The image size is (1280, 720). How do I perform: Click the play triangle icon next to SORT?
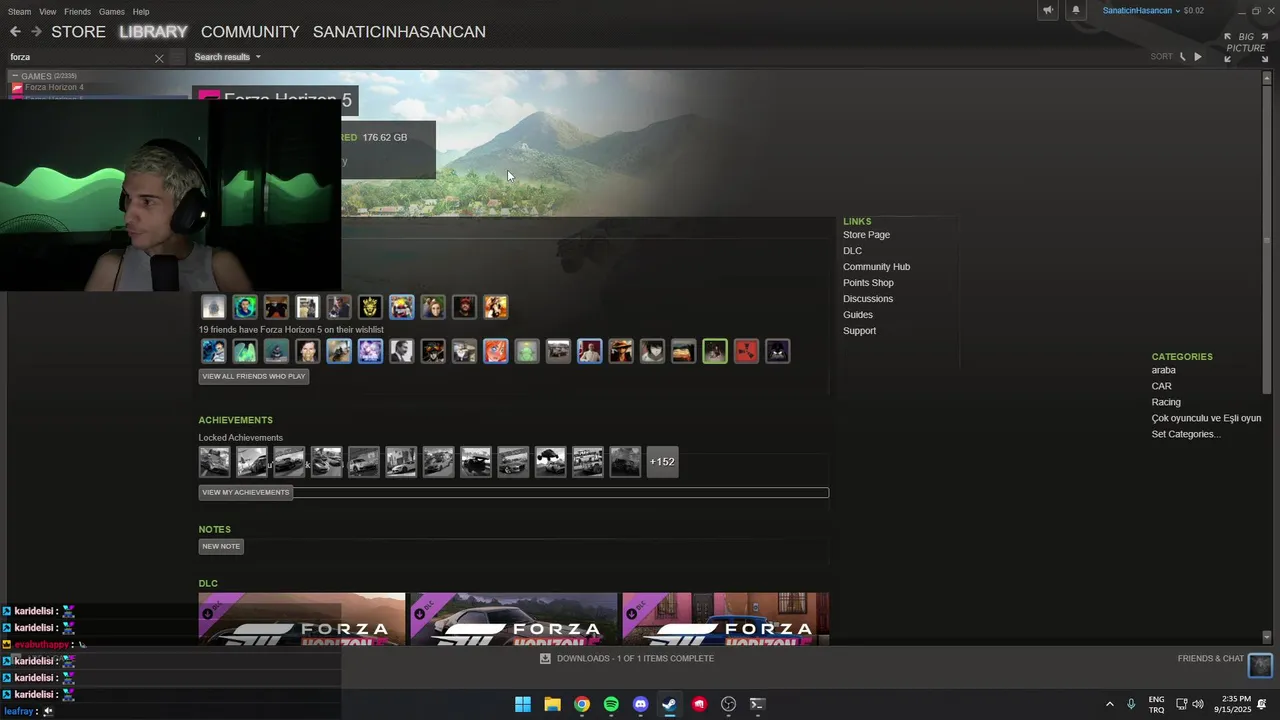(x=1198, y=57)
